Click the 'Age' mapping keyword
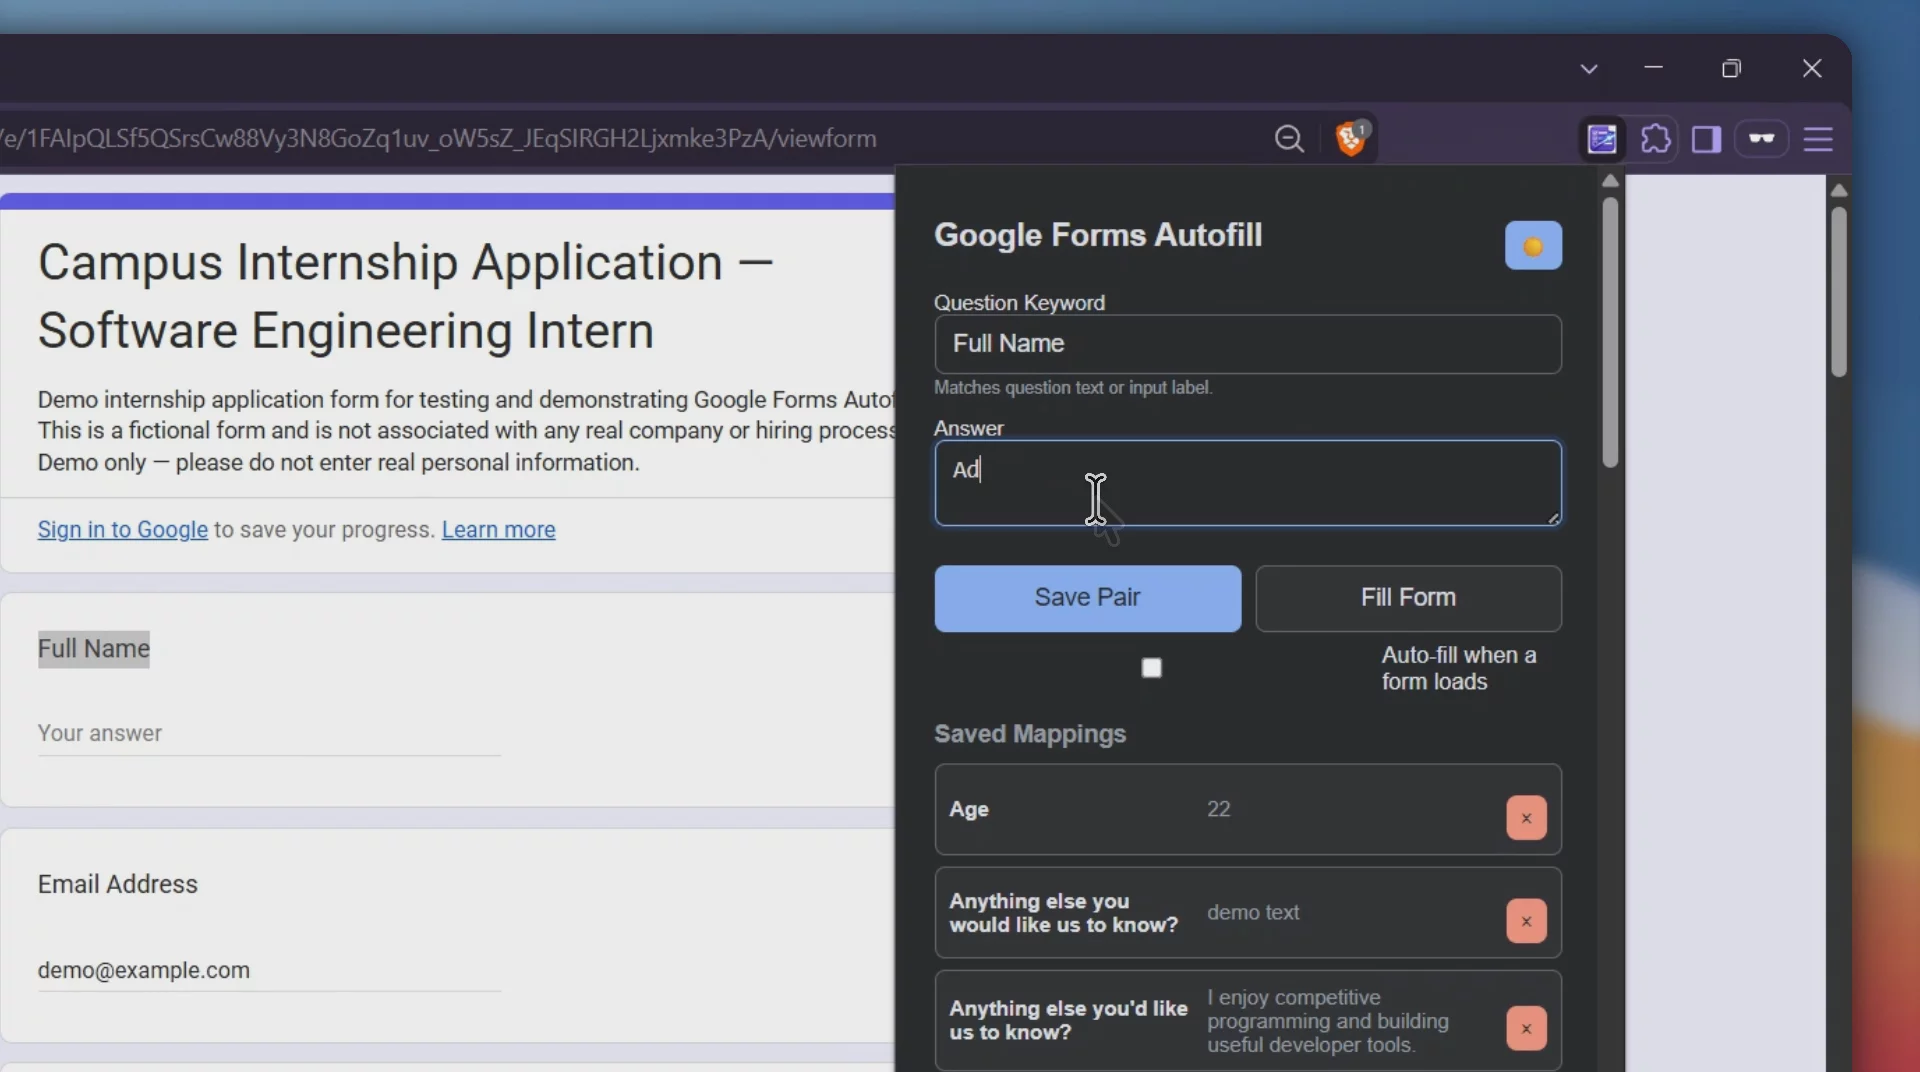This screenshot has width=1920, height=1072. click(x=969, y=809)
